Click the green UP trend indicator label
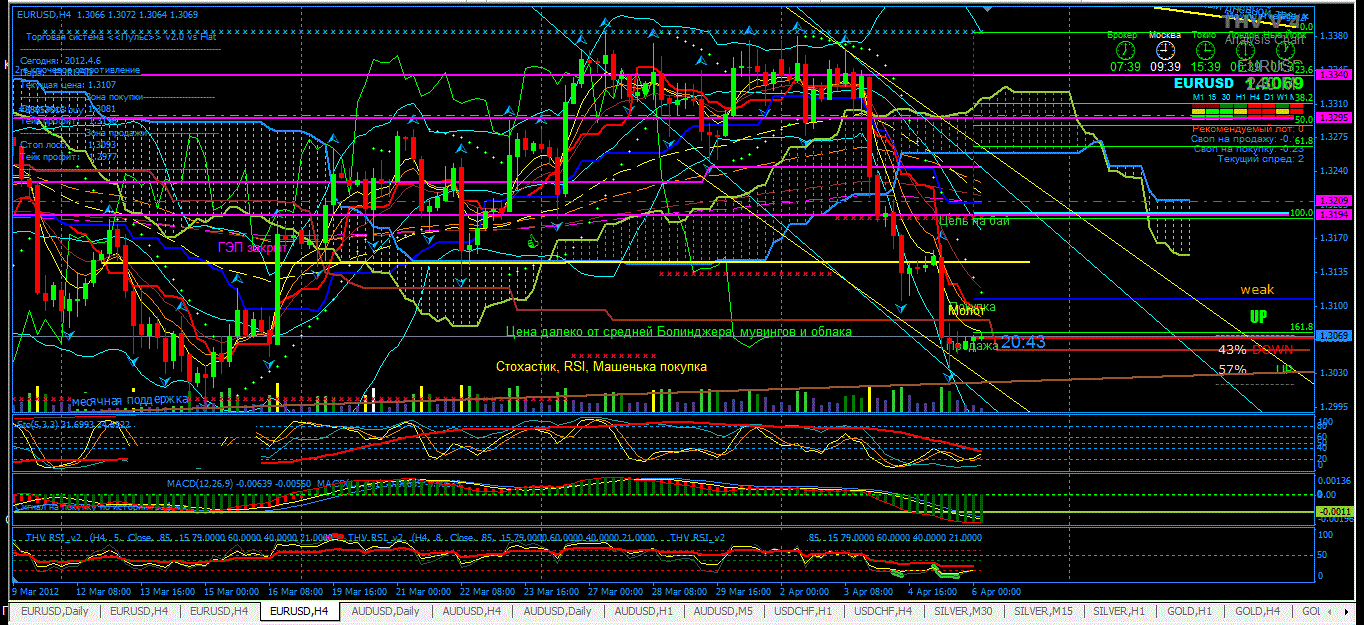Screen dimensions: 1364x625 [1259, 317]
